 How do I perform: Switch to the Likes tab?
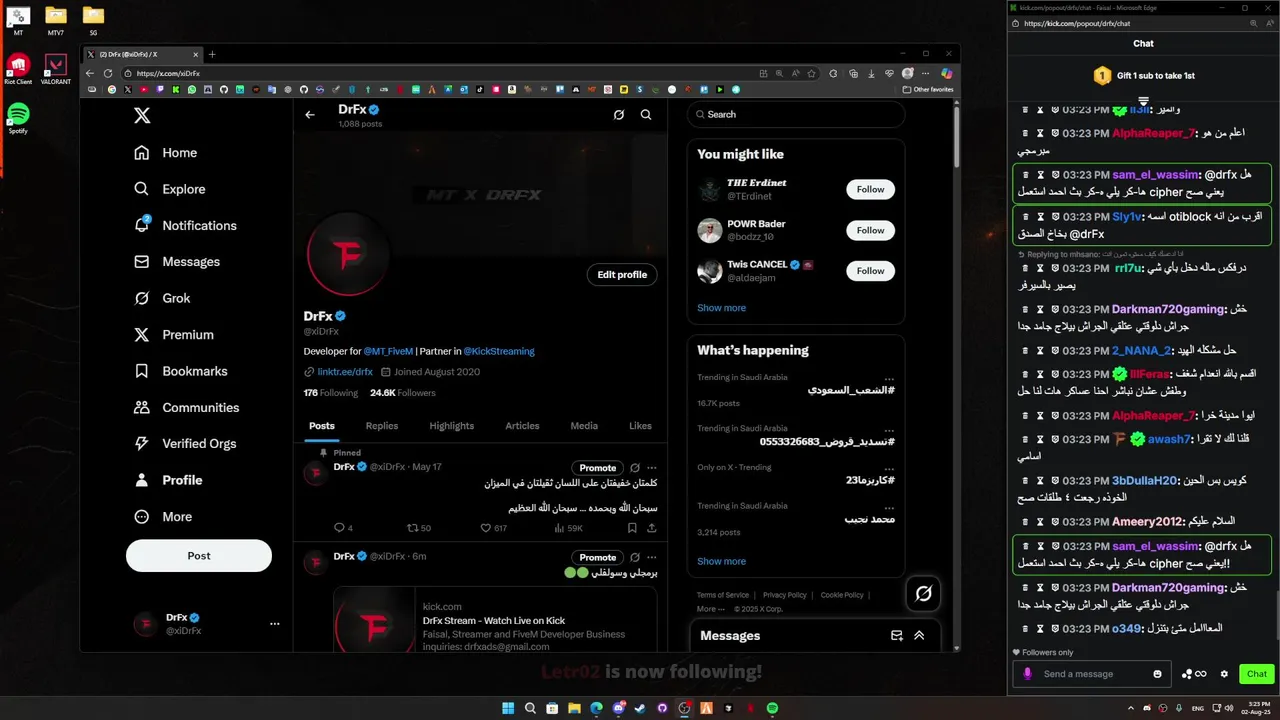(640, 426)
